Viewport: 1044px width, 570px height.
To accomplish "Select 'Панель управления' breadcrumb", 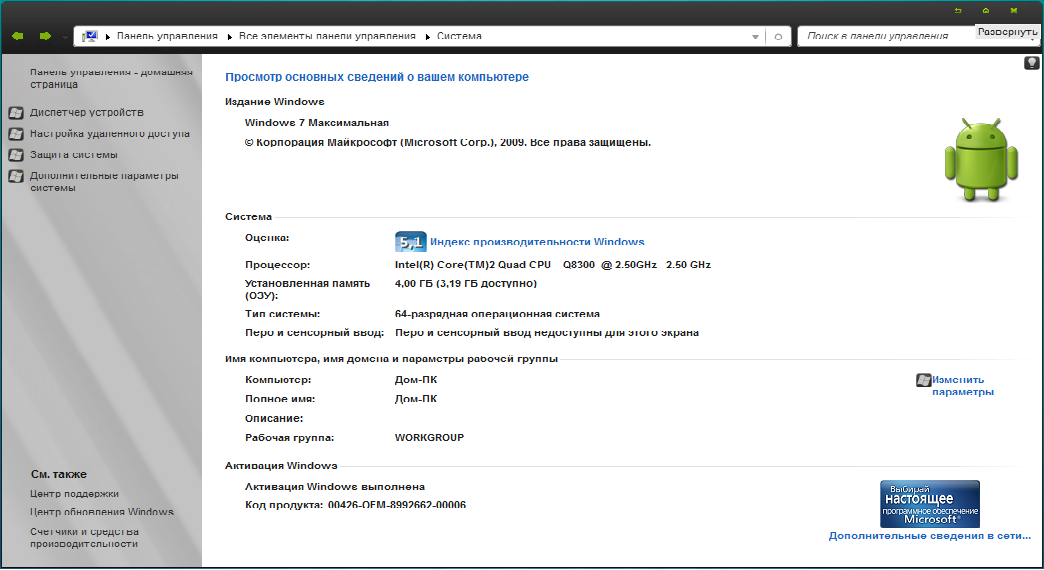I will tap(167, 36).
